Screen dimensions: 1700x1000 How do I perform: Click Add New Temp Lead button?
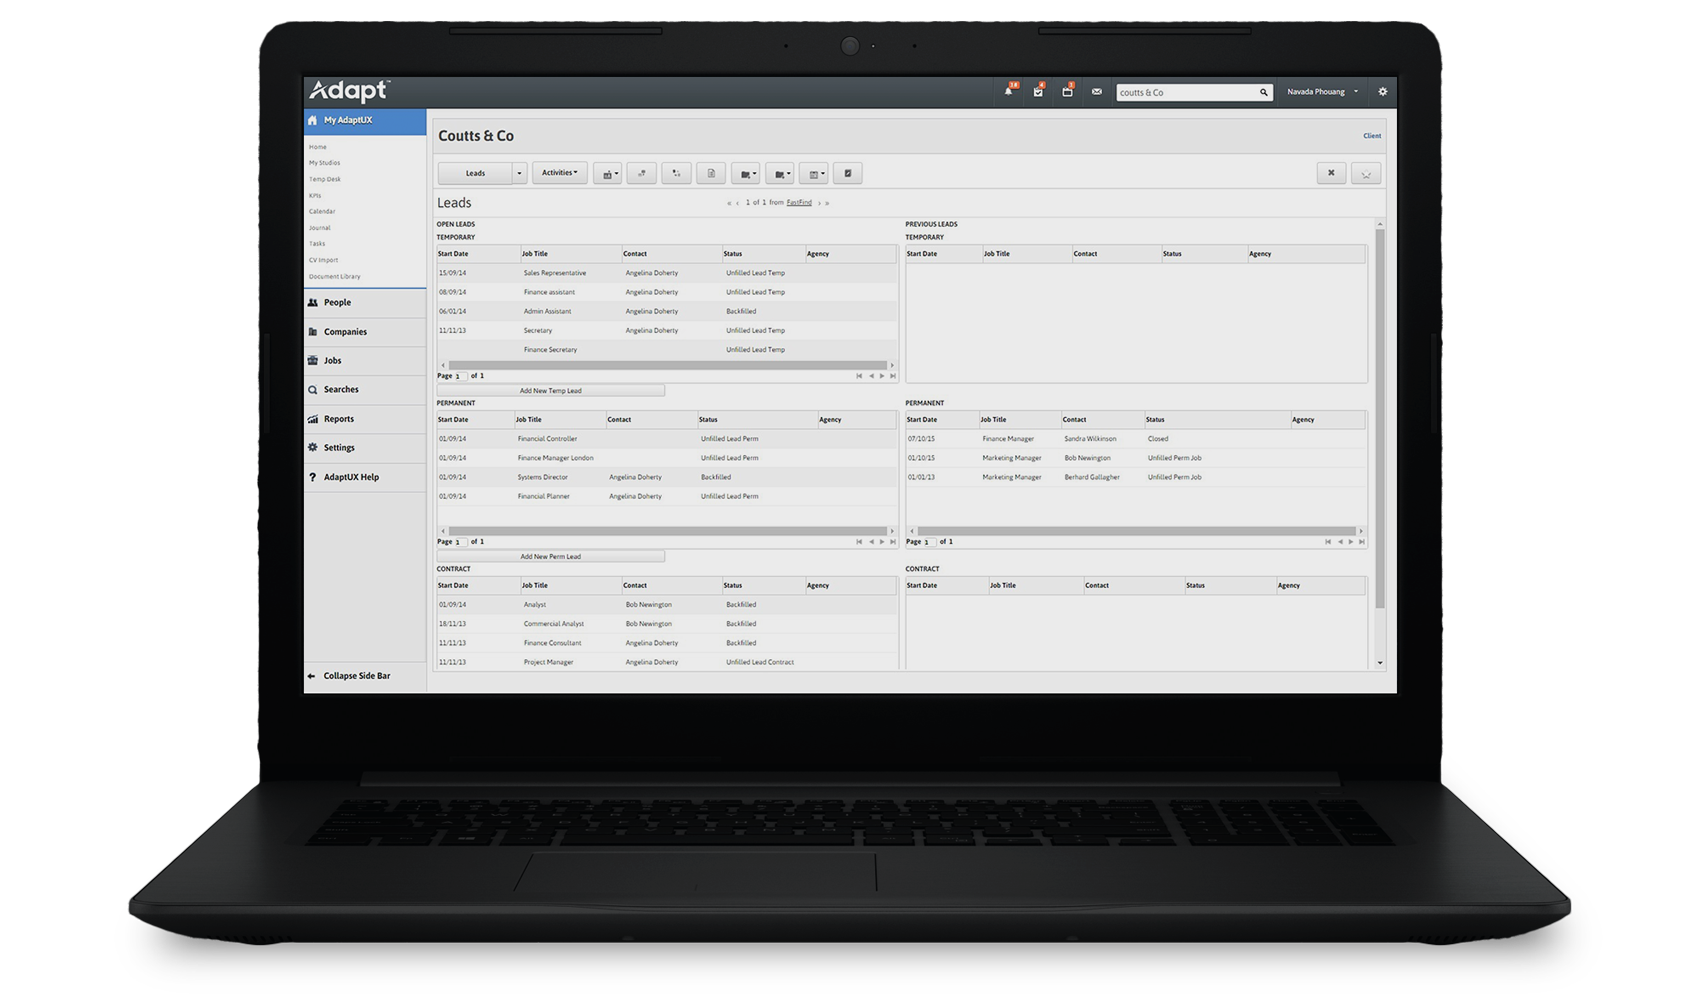[551, 390]
